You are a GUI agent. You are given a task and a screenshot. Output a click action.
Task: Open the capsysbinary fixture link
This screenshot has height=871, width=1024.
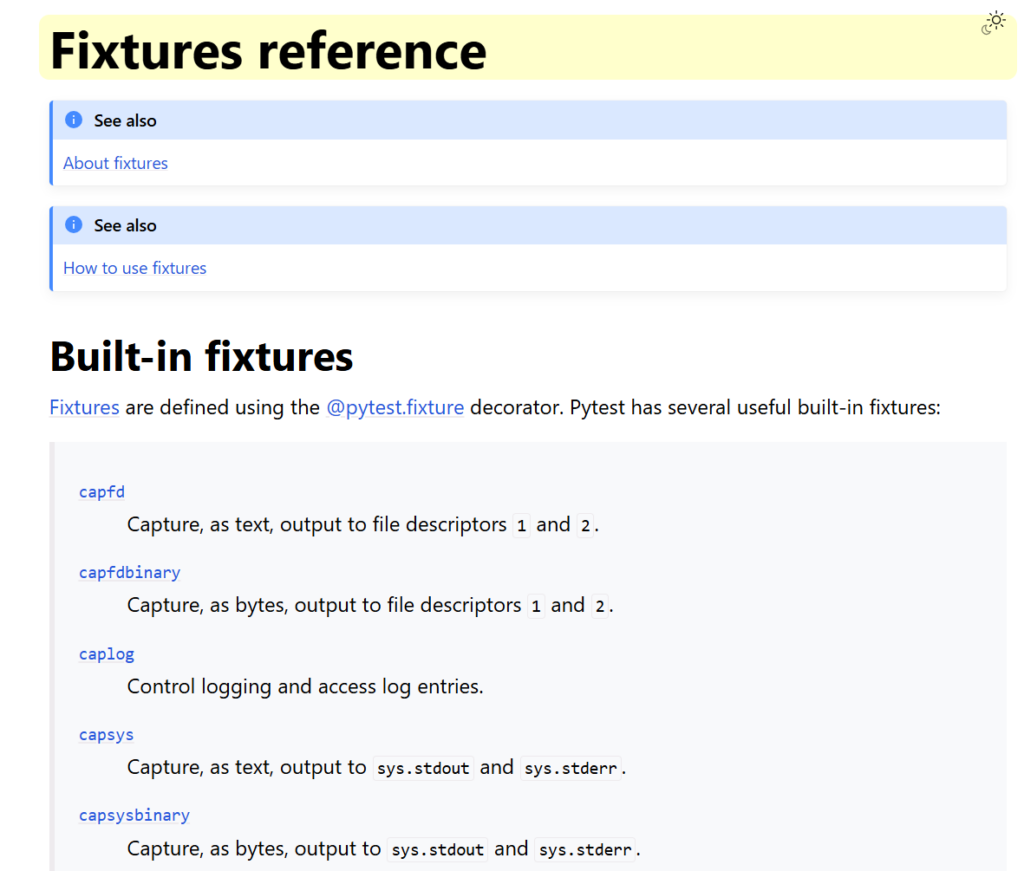coord(134,816)
